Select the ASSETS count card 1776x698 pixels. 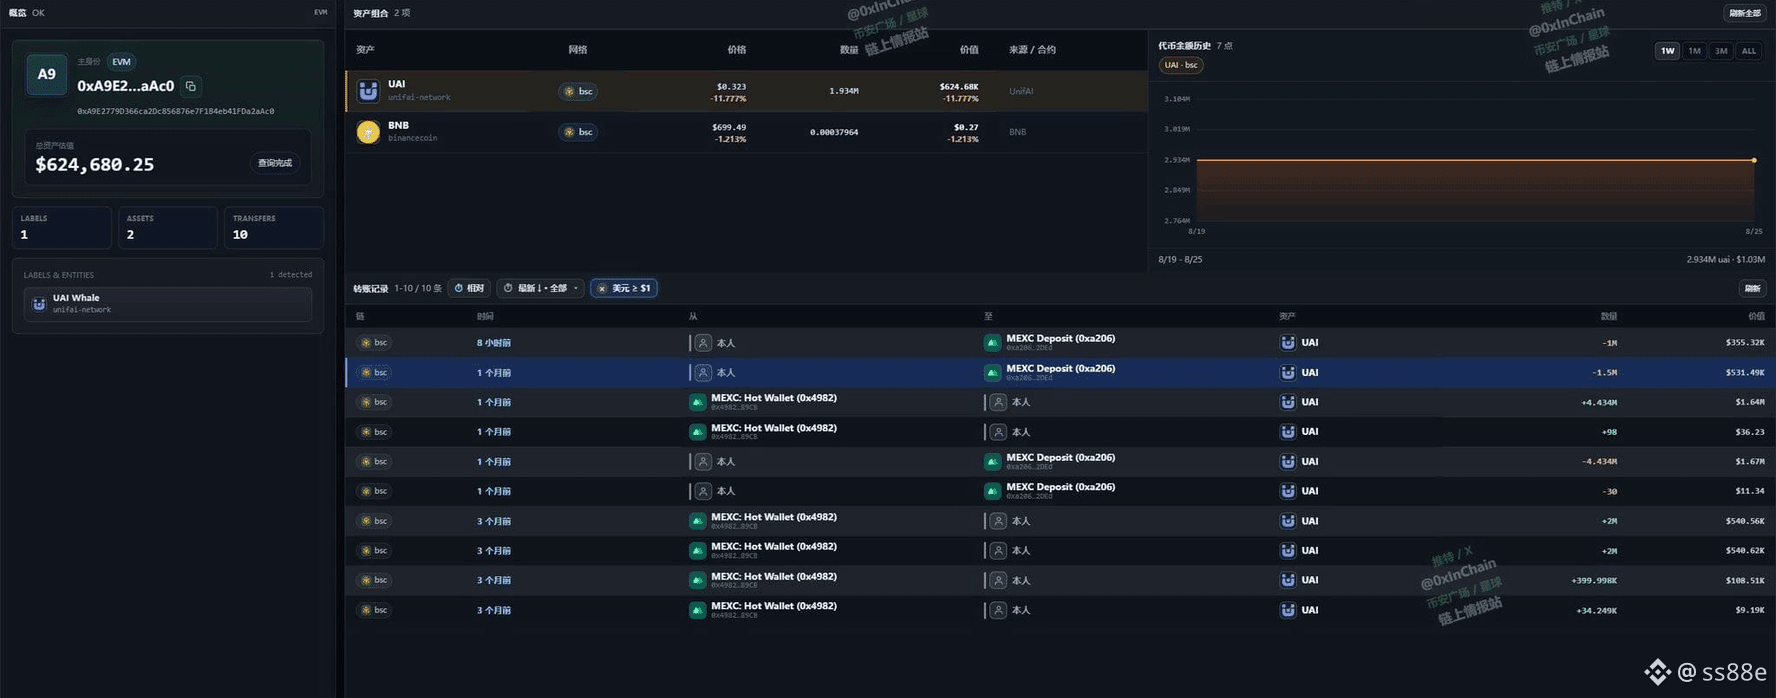[x=167, y=227]
